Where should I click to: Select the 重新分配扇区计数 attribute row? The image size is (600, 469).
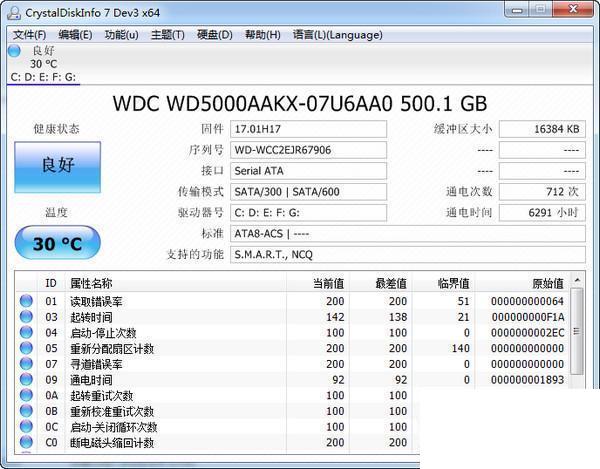pos(292,348)
